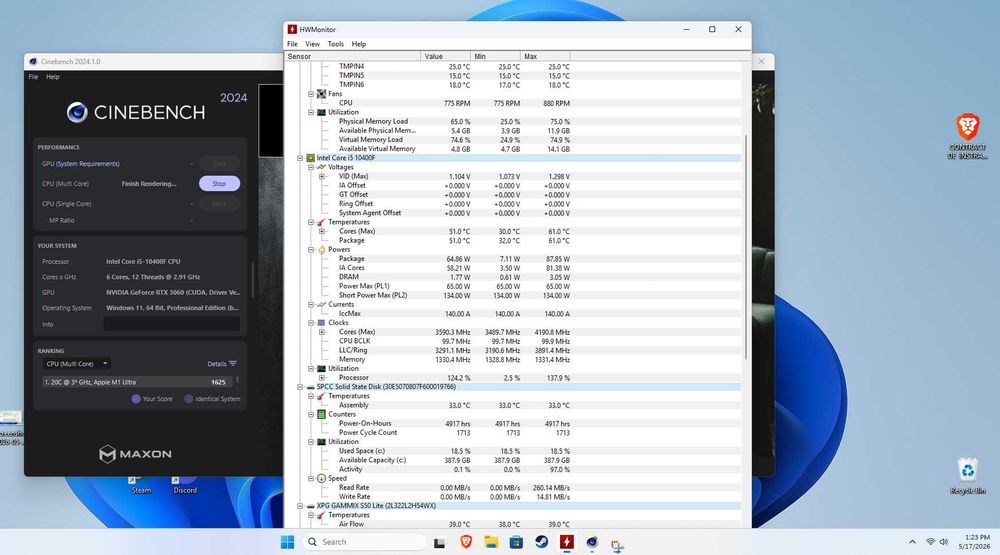Click the Fans category icon in HWMonitor
This screenshot has height=555, width=1000.
point(321,94)
